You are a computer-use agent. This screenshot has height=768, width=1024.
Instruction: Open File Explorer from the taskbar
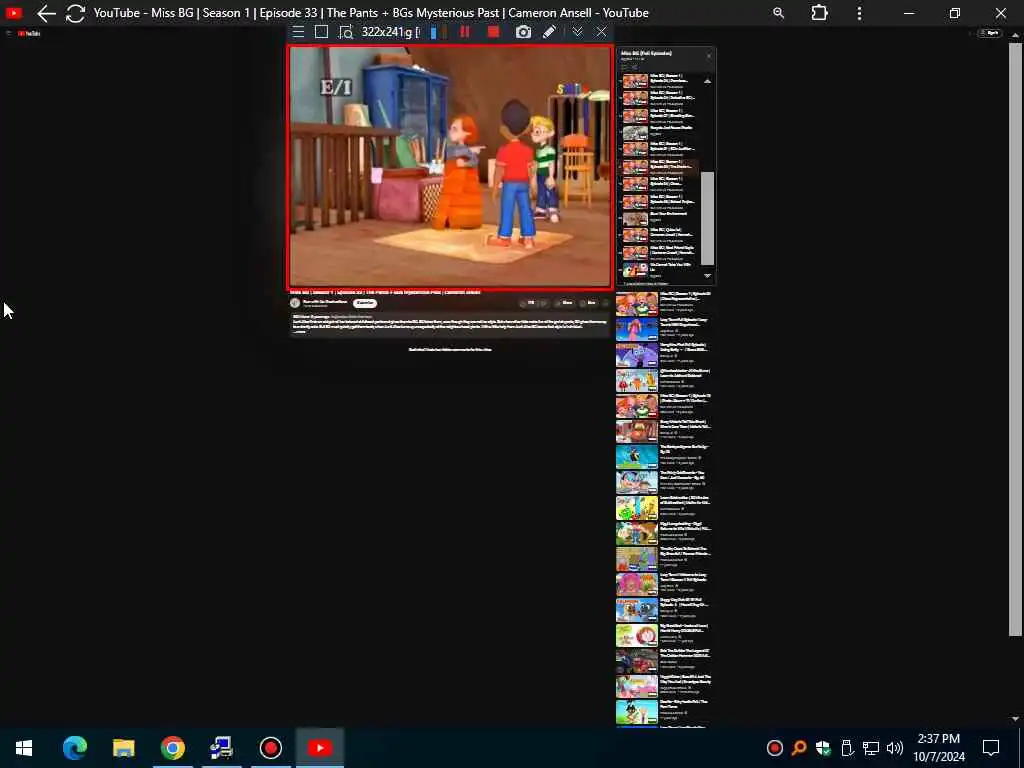(x=123, y=748)
